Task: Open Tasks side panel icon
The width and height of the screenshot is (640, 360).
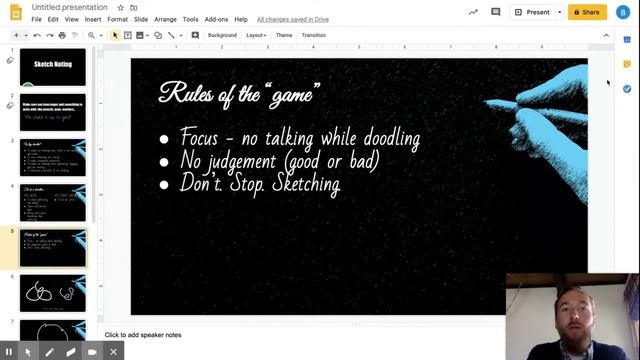Action: point(627,89)
